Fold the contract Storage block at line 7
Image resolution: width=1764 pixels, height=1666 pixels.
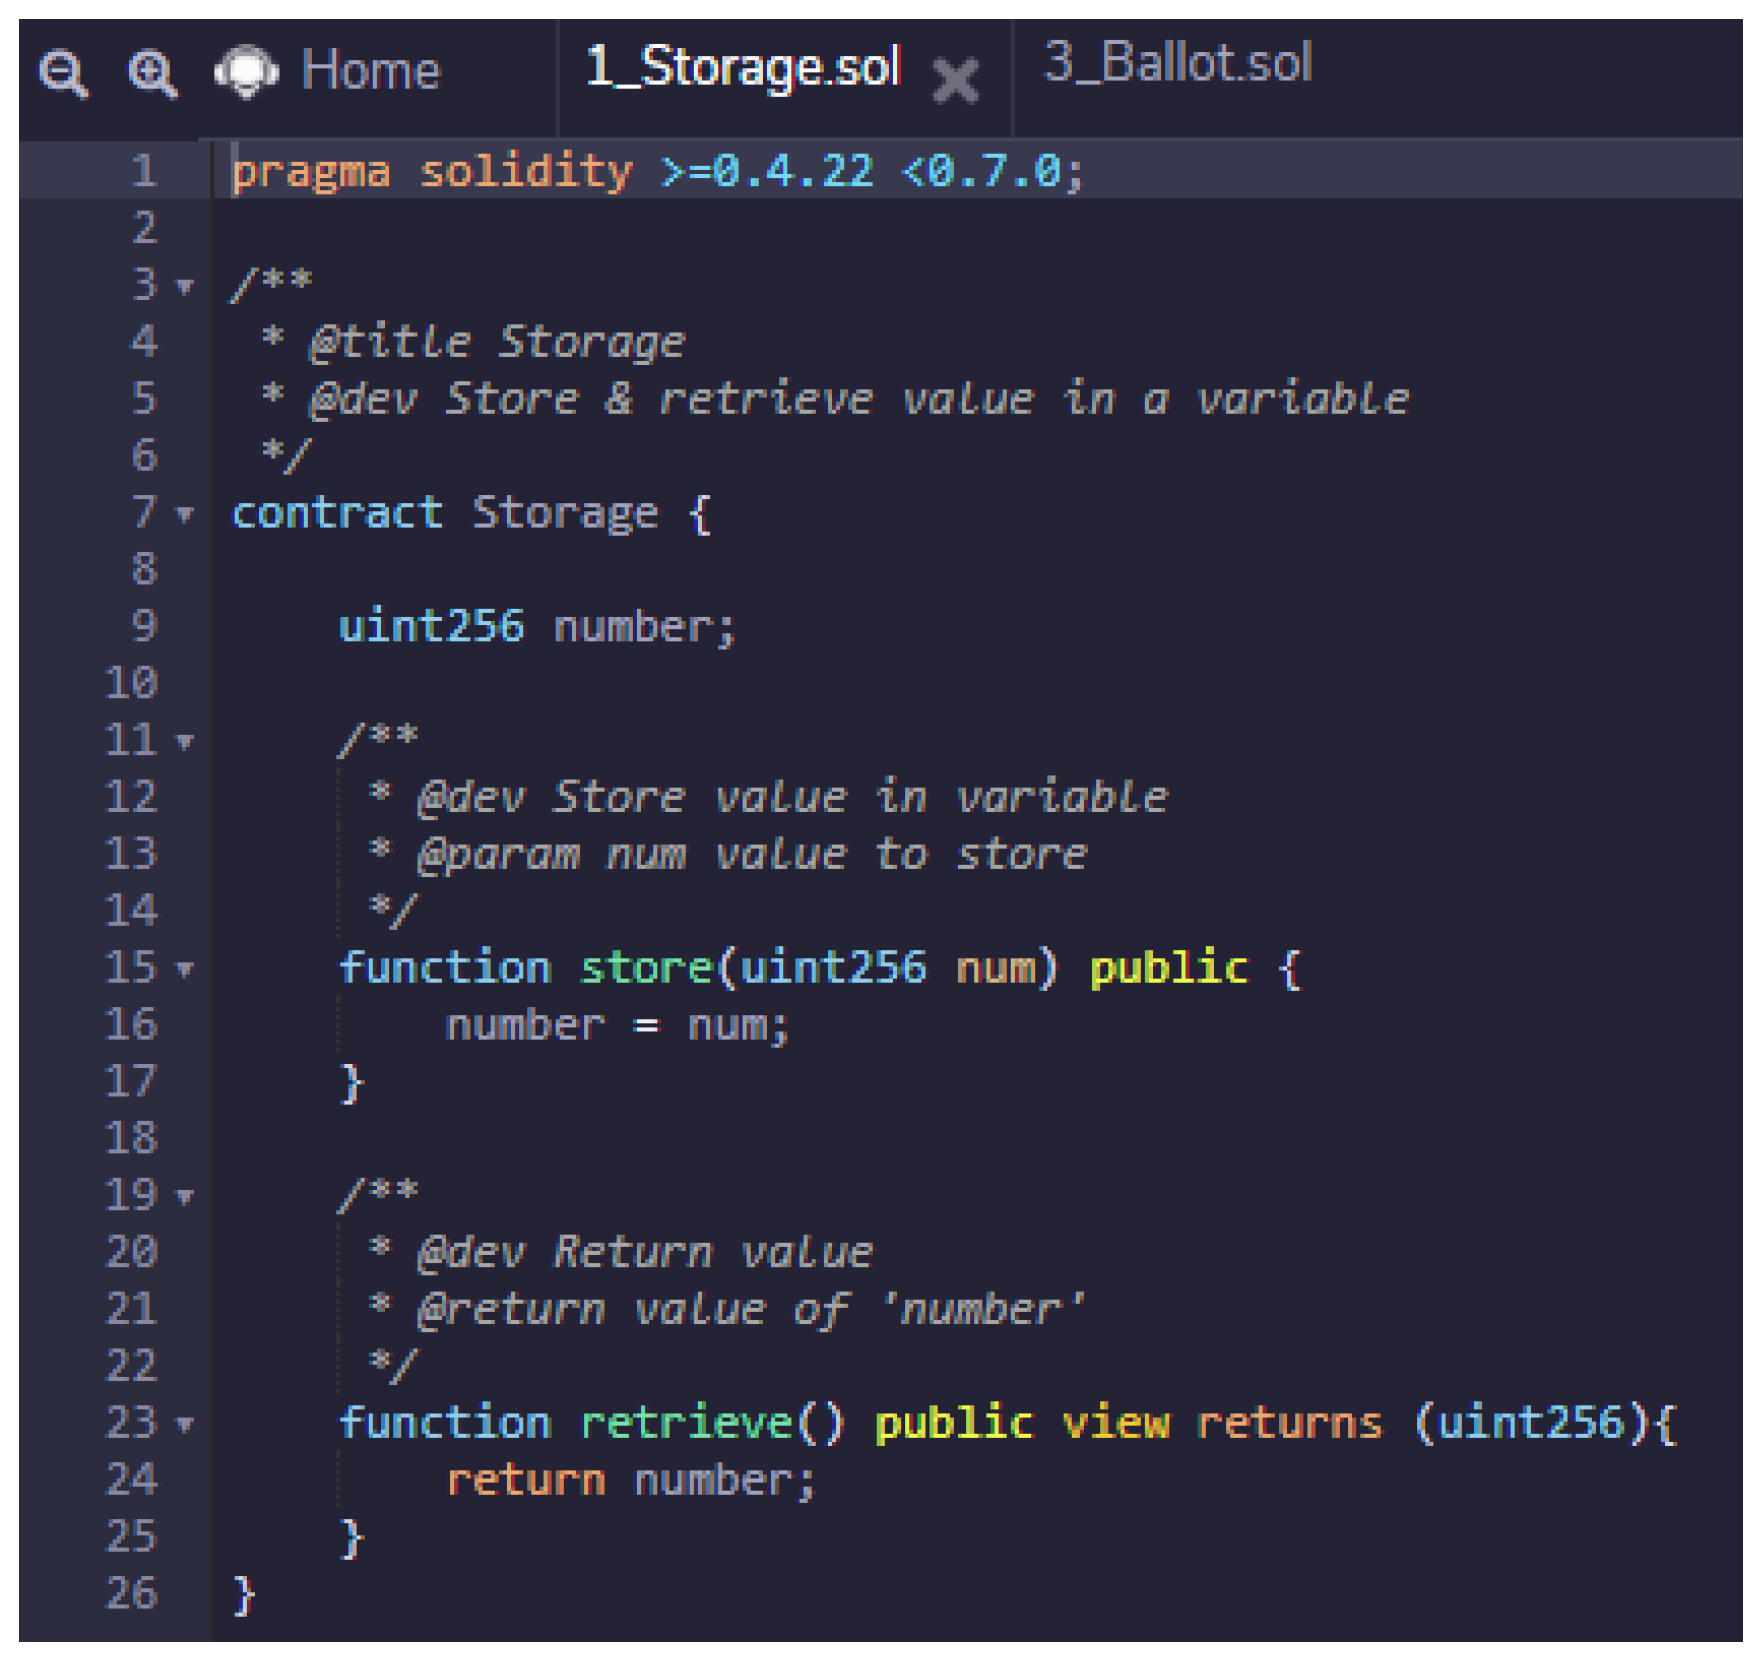(x=185, y=515)
